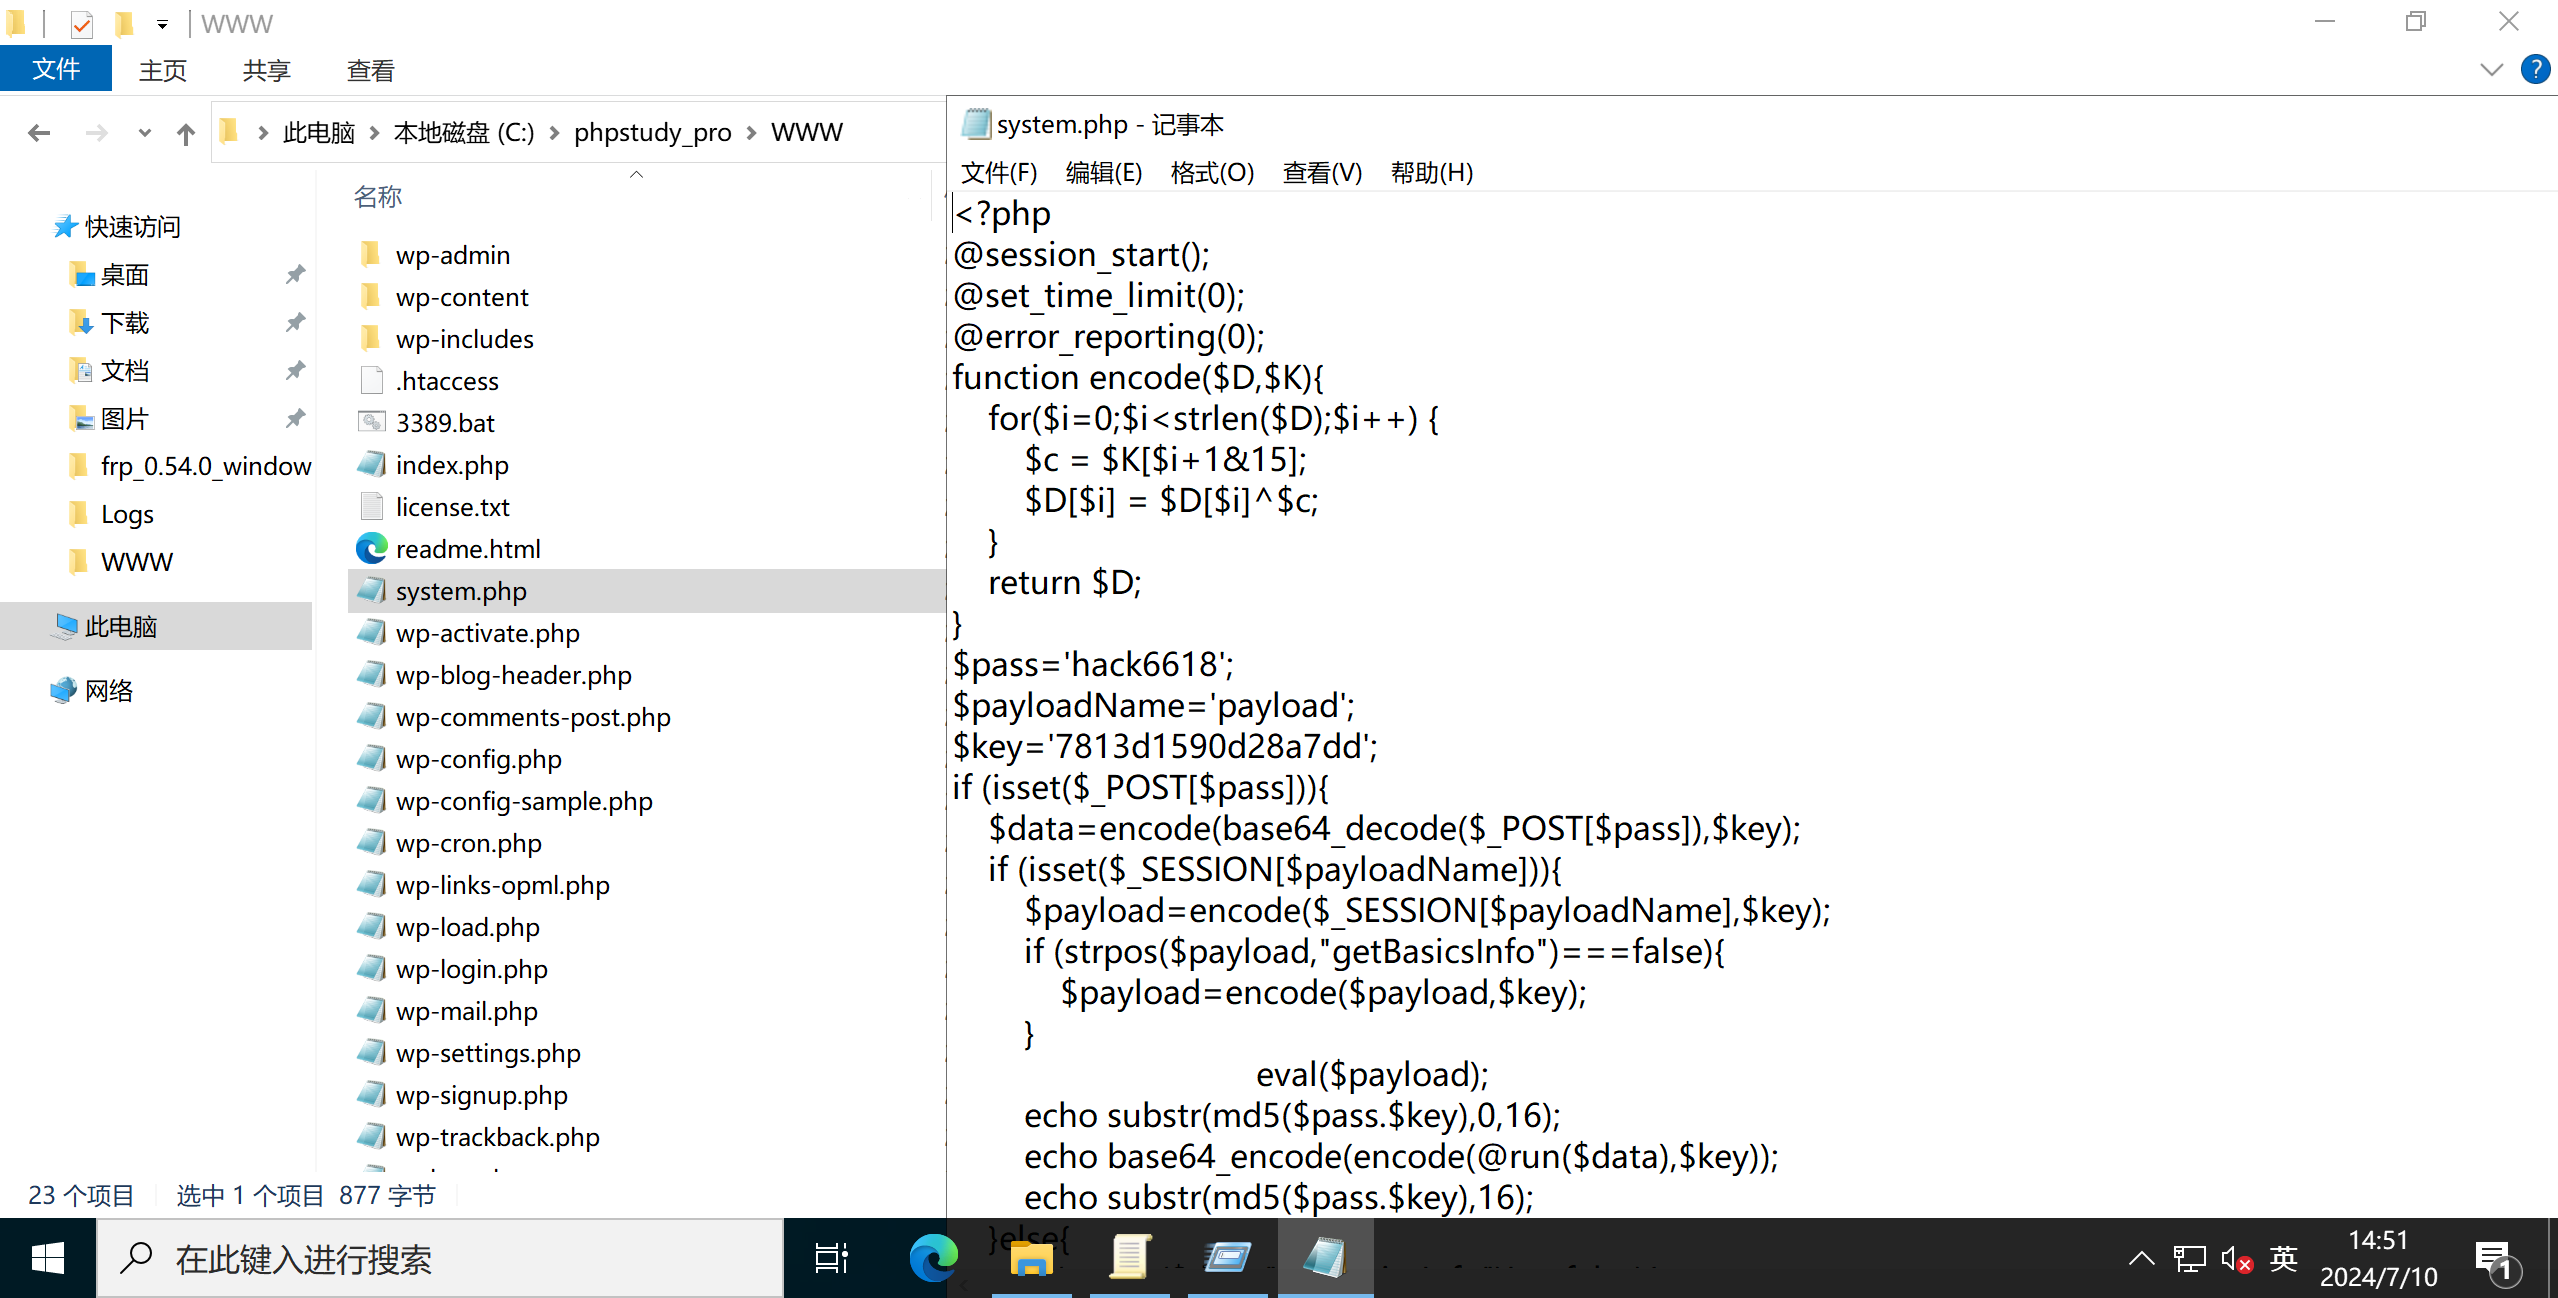Image resolution: width=2558 pixels, height=1298 pixels.
Task: Expand the recent locations dropdown arrow
Action: [145, 133]
